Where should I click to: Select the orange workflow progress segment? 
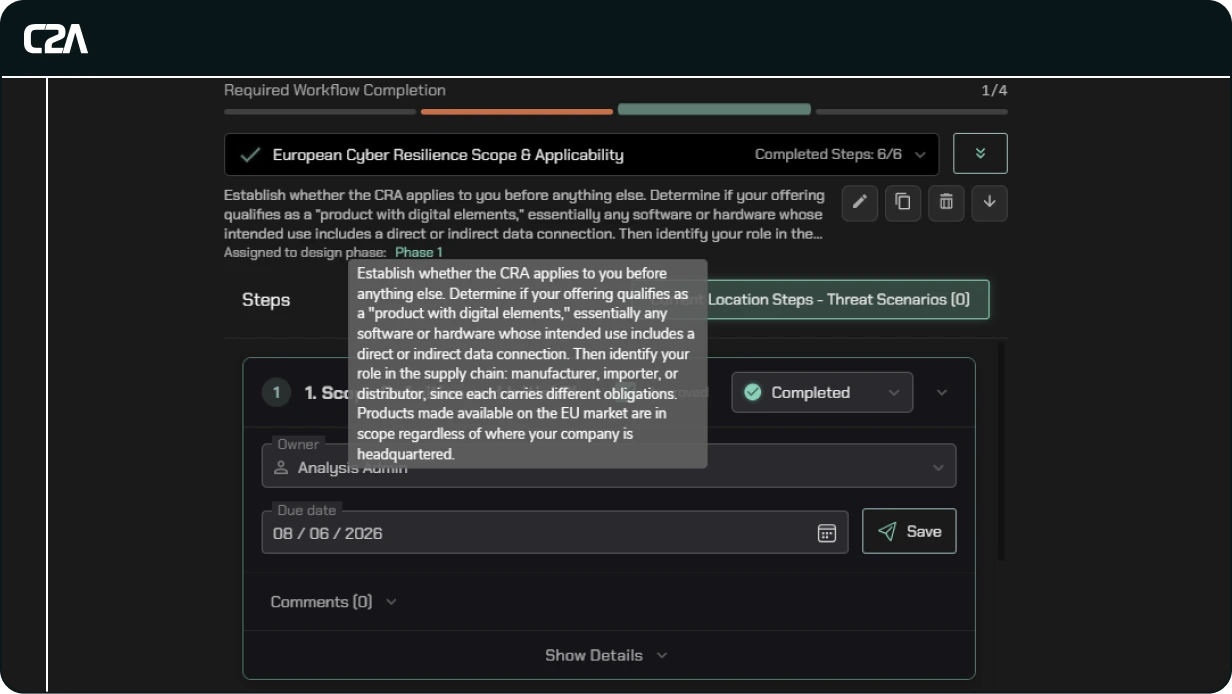(x=517, y=111)
